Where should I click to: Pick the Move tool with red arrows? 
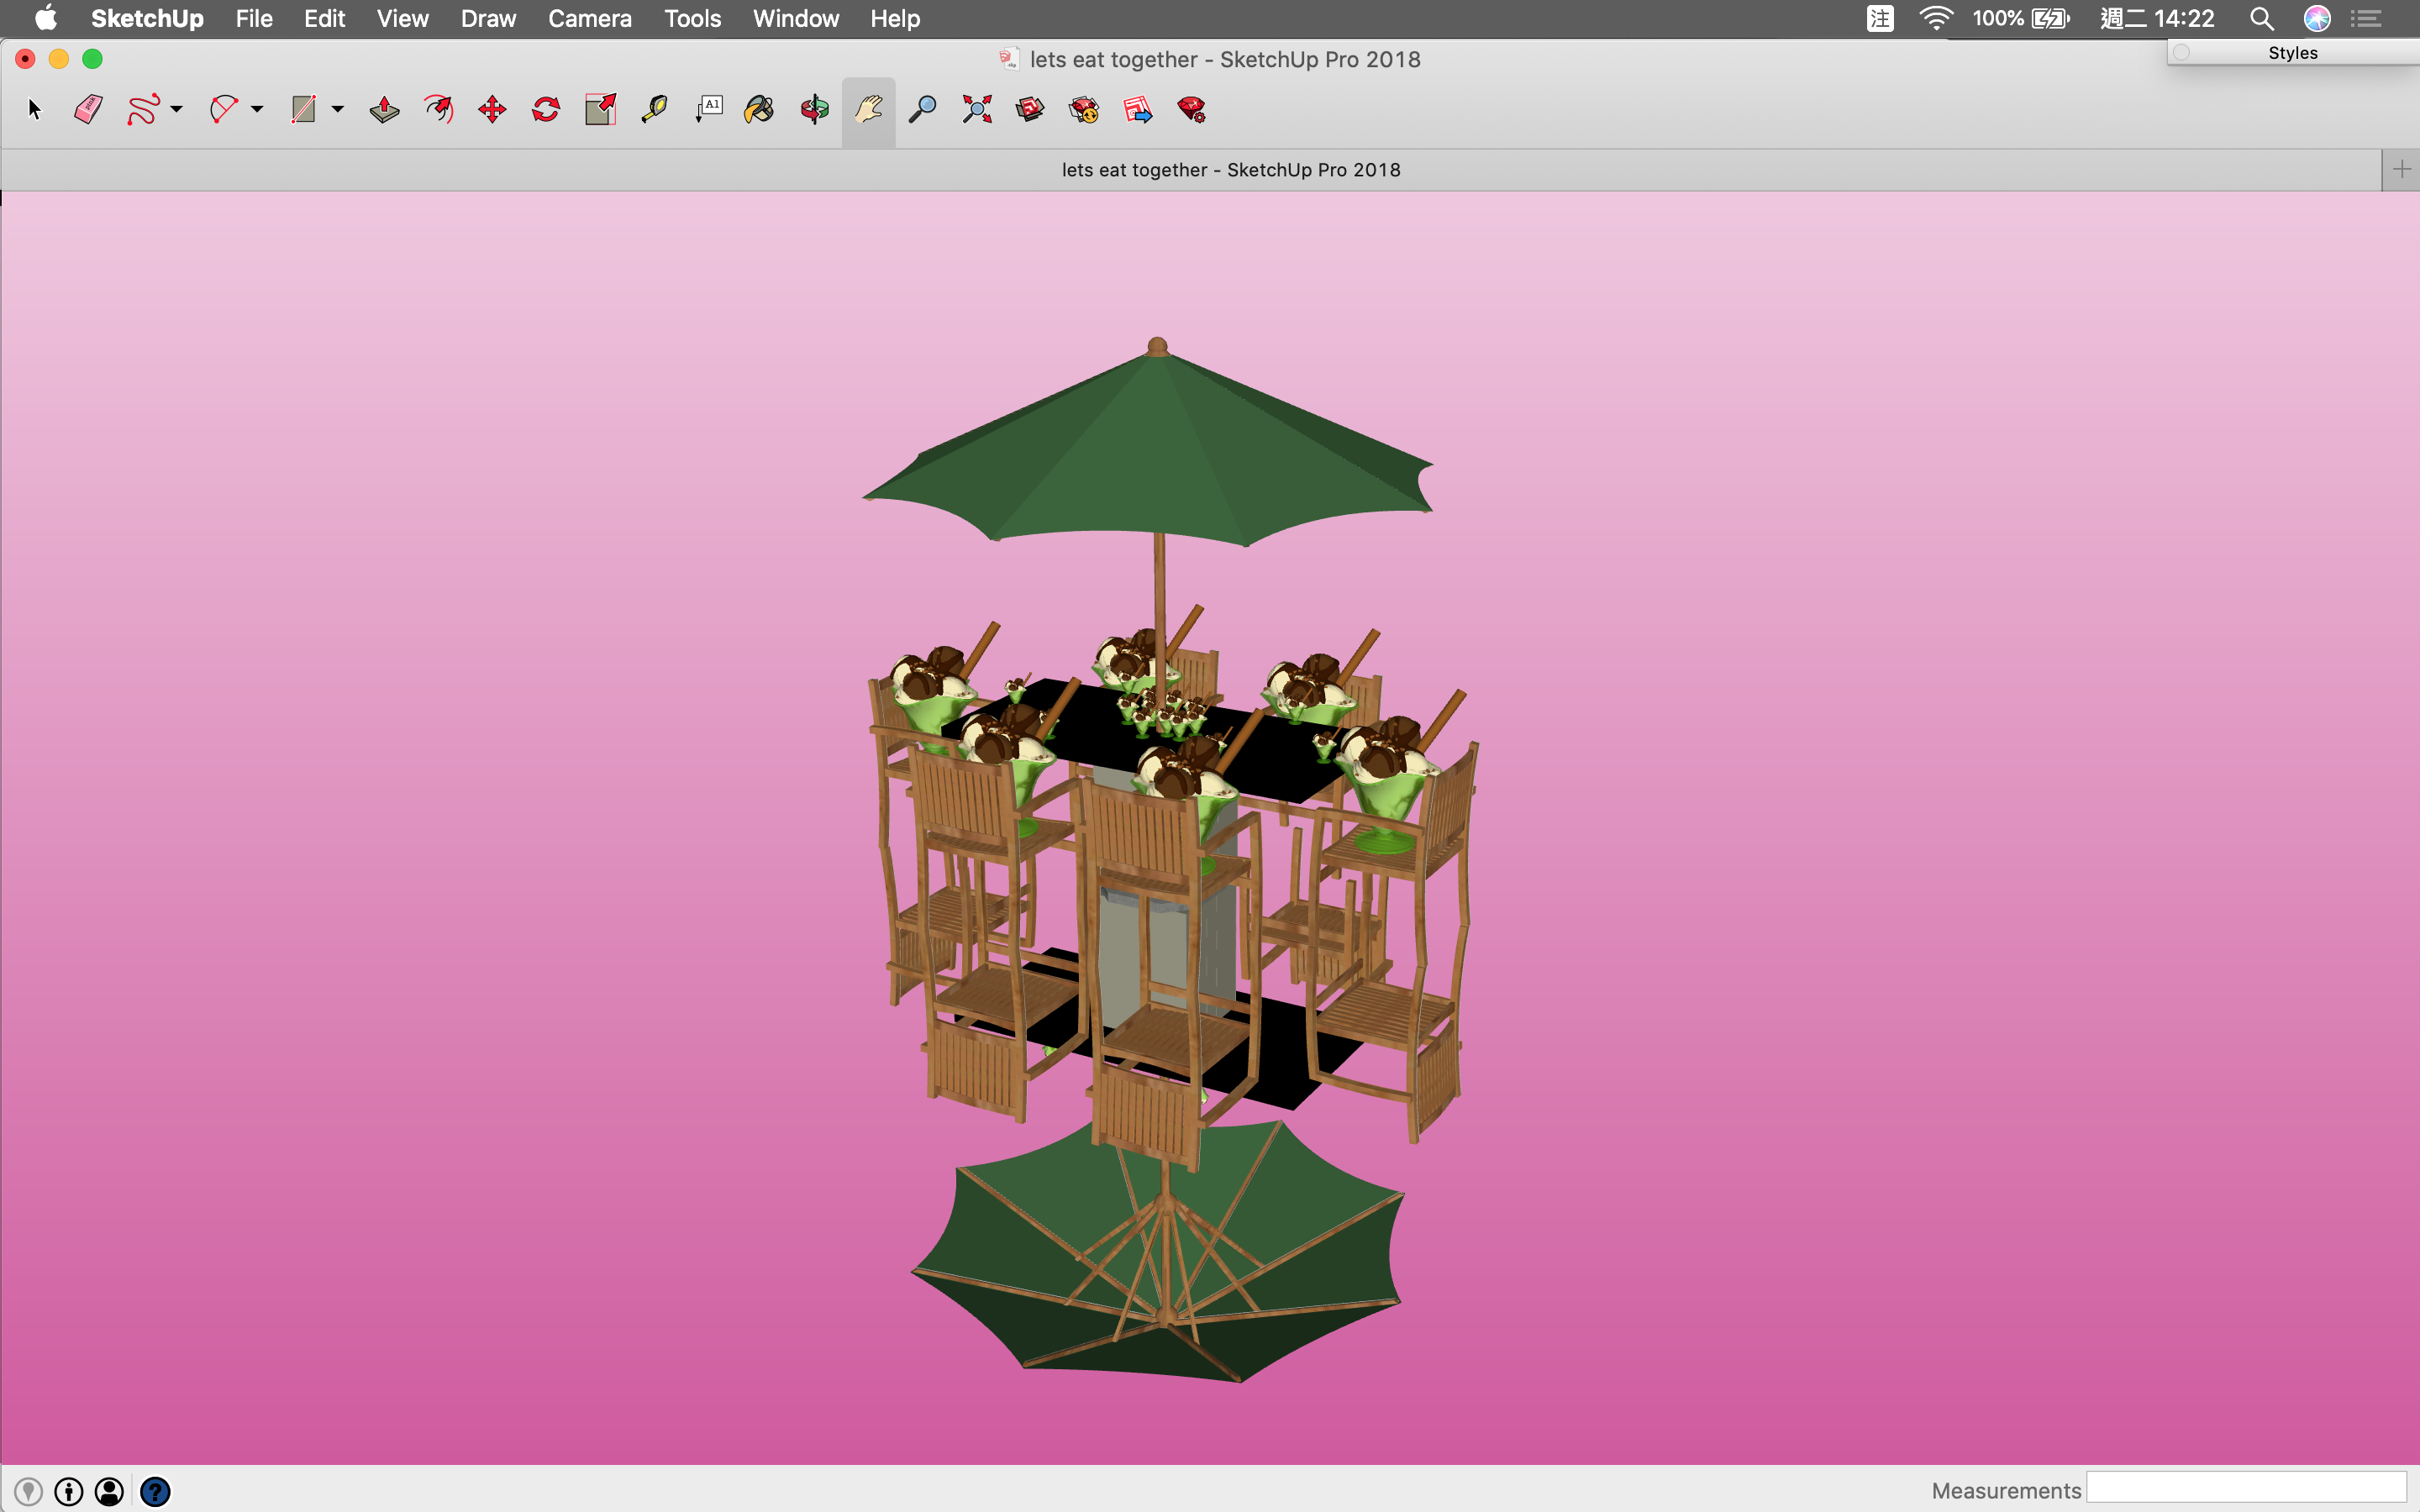click(492, 109)
